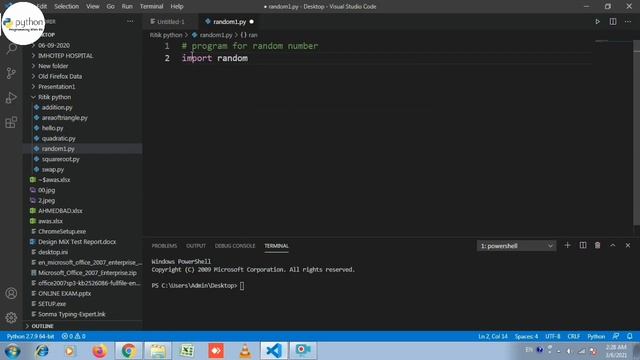This screenshot has height=360, width=640.
Task: Open the notifications bell in status bar
Action: pos(630,336)
